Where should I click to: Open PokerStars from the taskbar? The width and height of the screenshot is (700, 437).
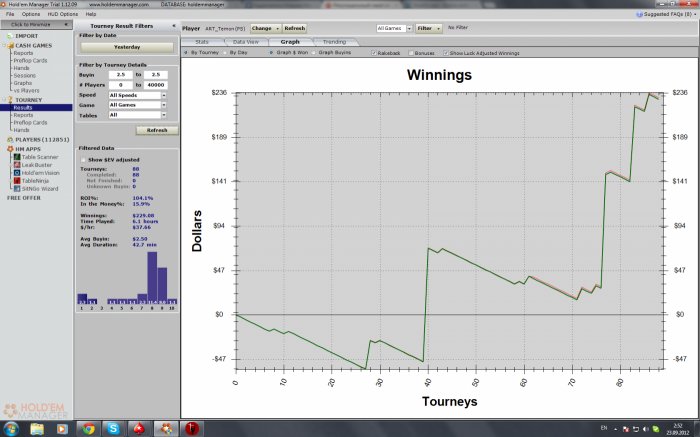[139, 429]
